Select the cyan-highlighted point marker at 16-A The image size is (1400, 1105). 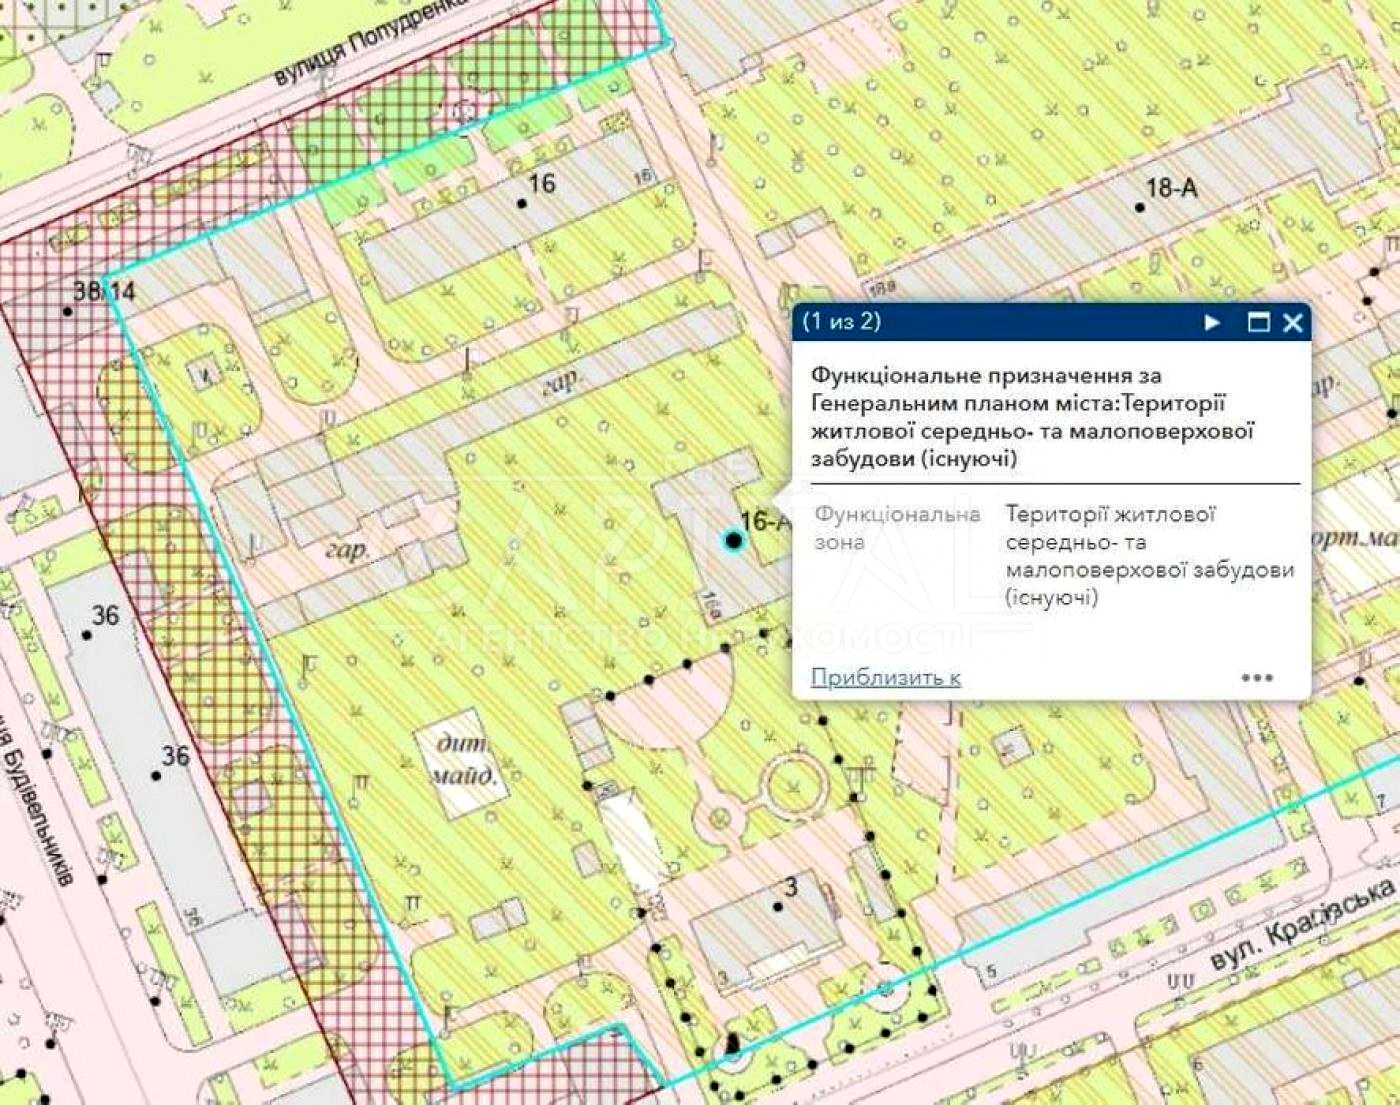click(x=734, y=540)
